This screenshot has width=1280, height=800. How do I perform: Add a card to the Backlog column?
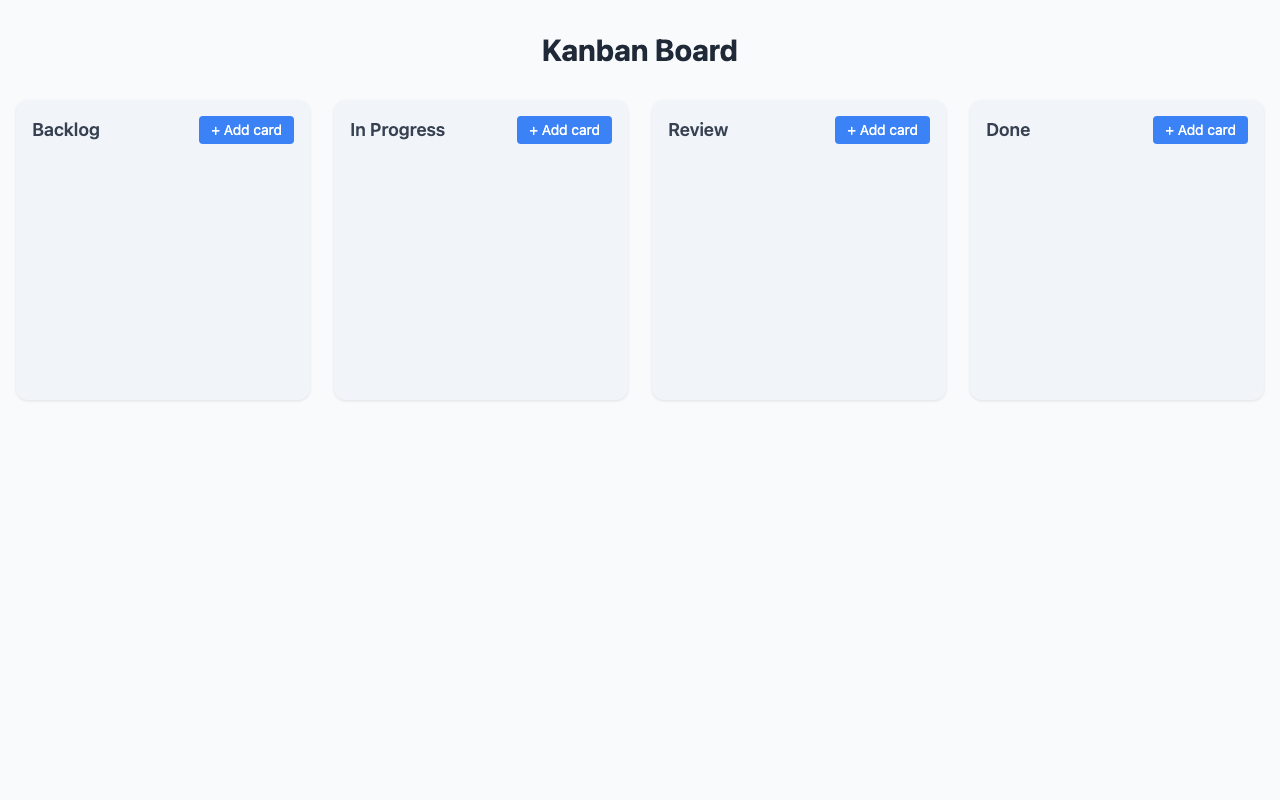[x=246, y=130]
